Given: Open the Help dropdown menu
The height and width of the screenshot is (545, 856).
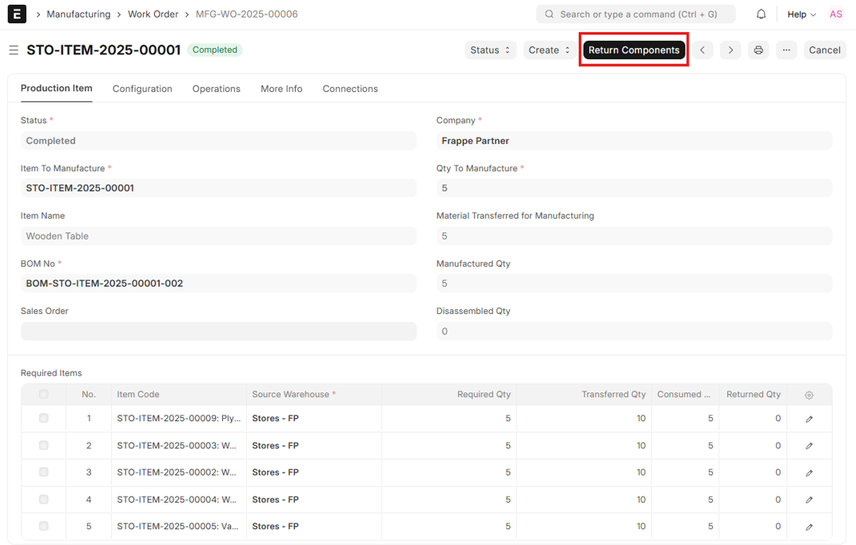Looking at the screenshot, I should [x=801, y=14].
